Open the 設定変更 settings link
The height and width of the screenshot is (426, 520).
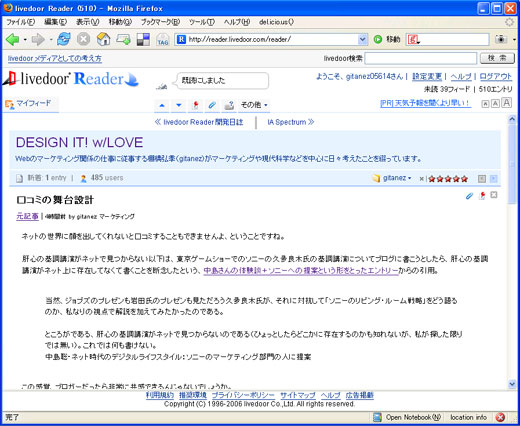pyautogui.click(x=427, y=77)
